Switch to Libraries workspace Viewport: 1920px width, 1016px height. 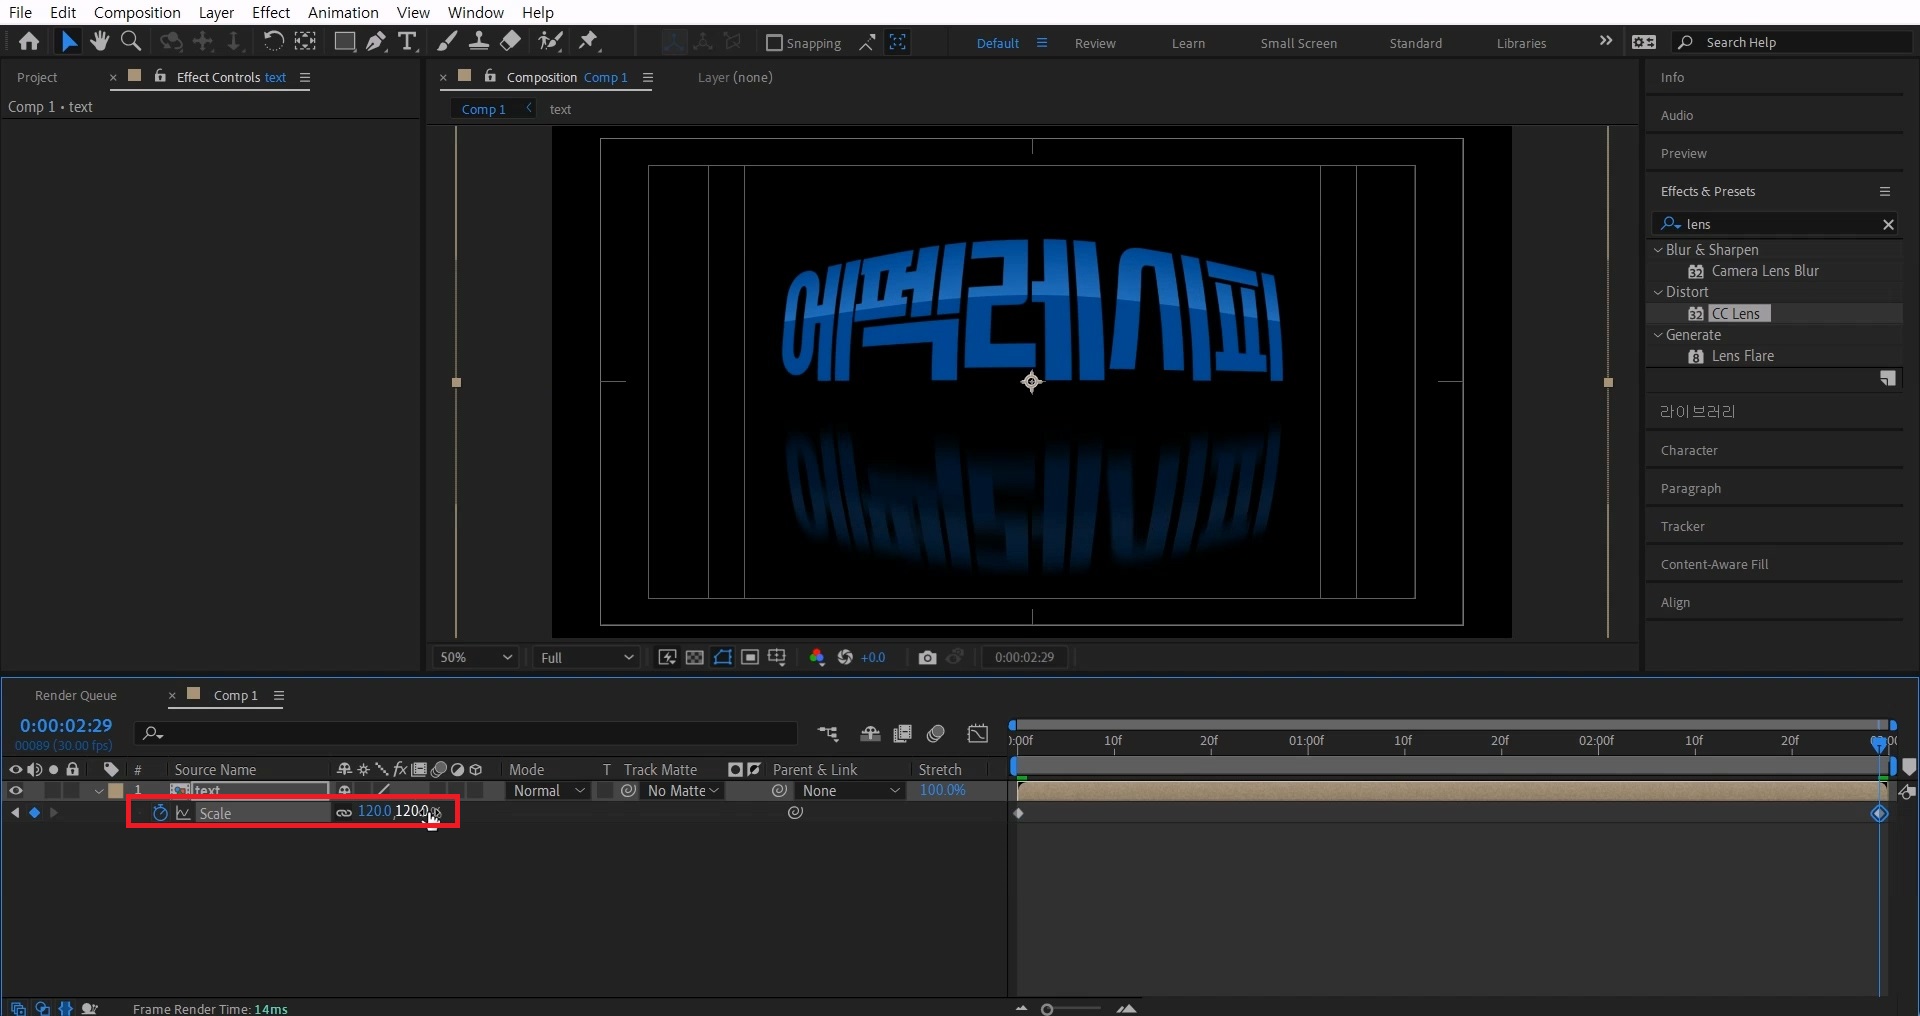1521,43
